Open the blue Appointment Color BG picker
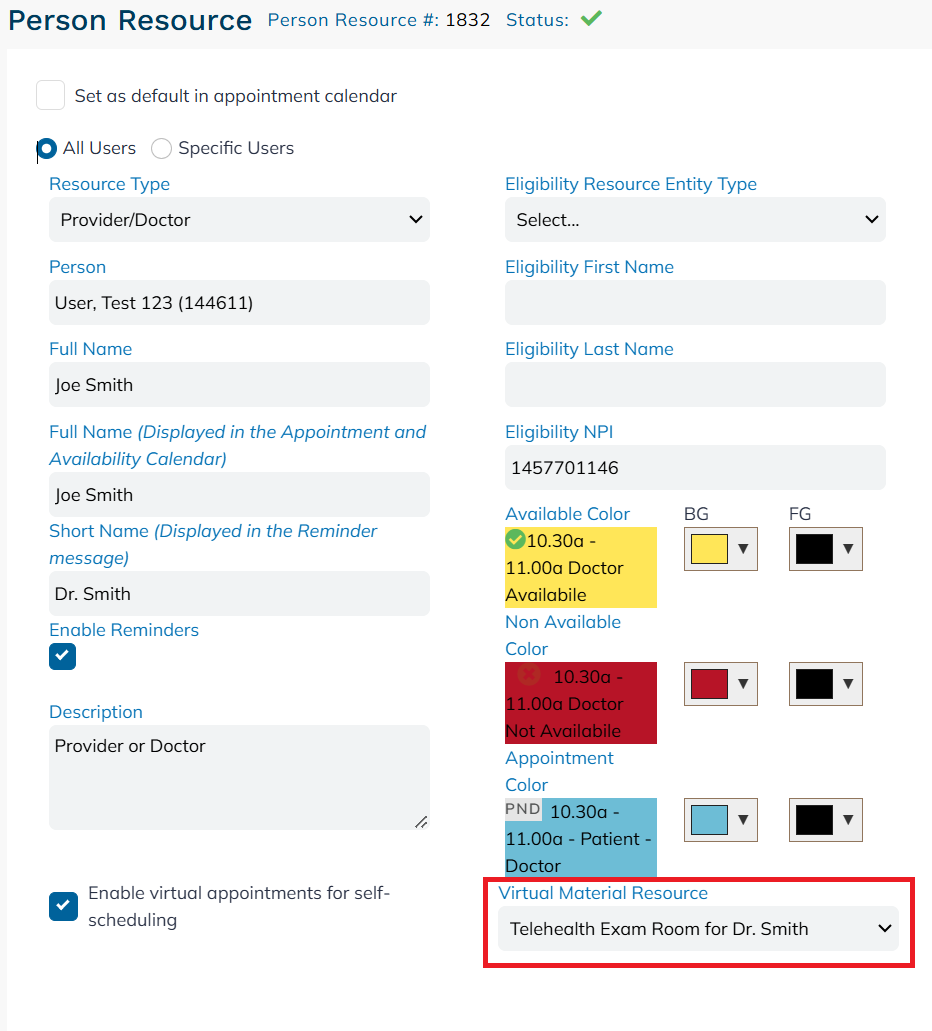This screenshot has height=1031, width=932. pos(721,820)
